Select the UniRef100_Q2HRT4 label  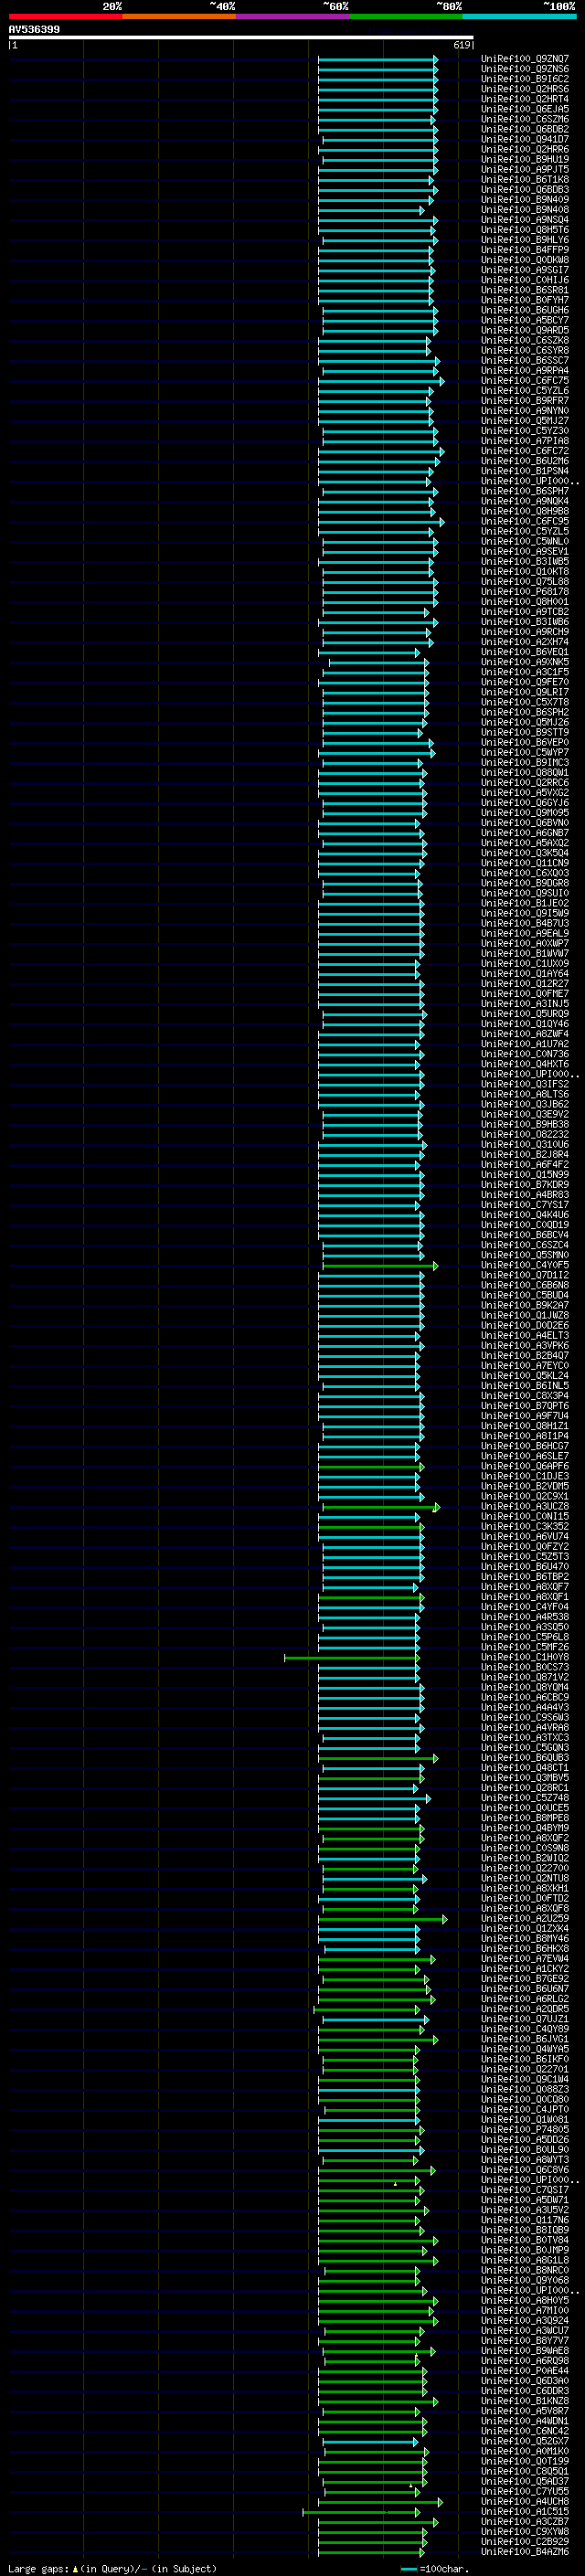tap(524, 99)
